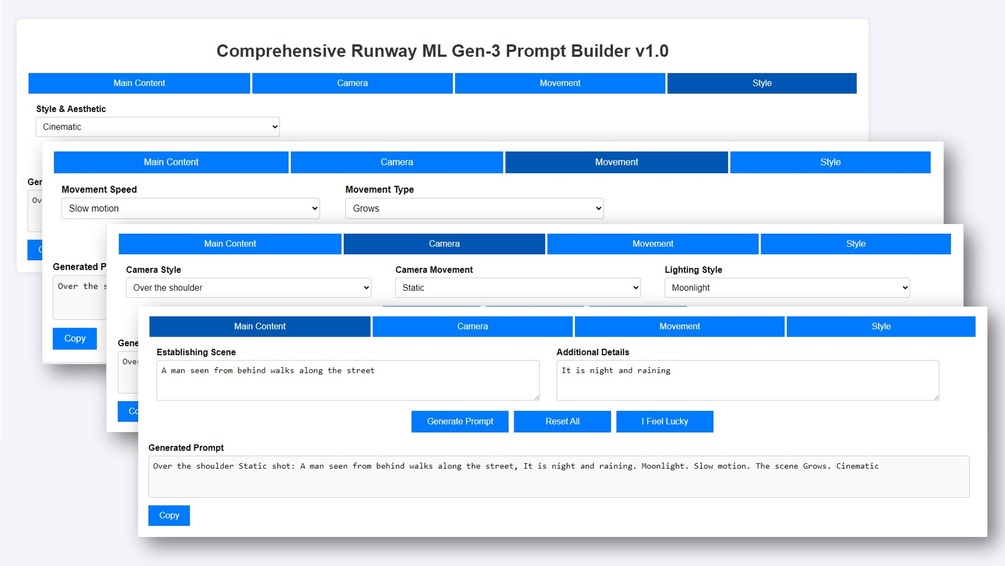Click the Style & Aesthetic label

click(71, 109)
